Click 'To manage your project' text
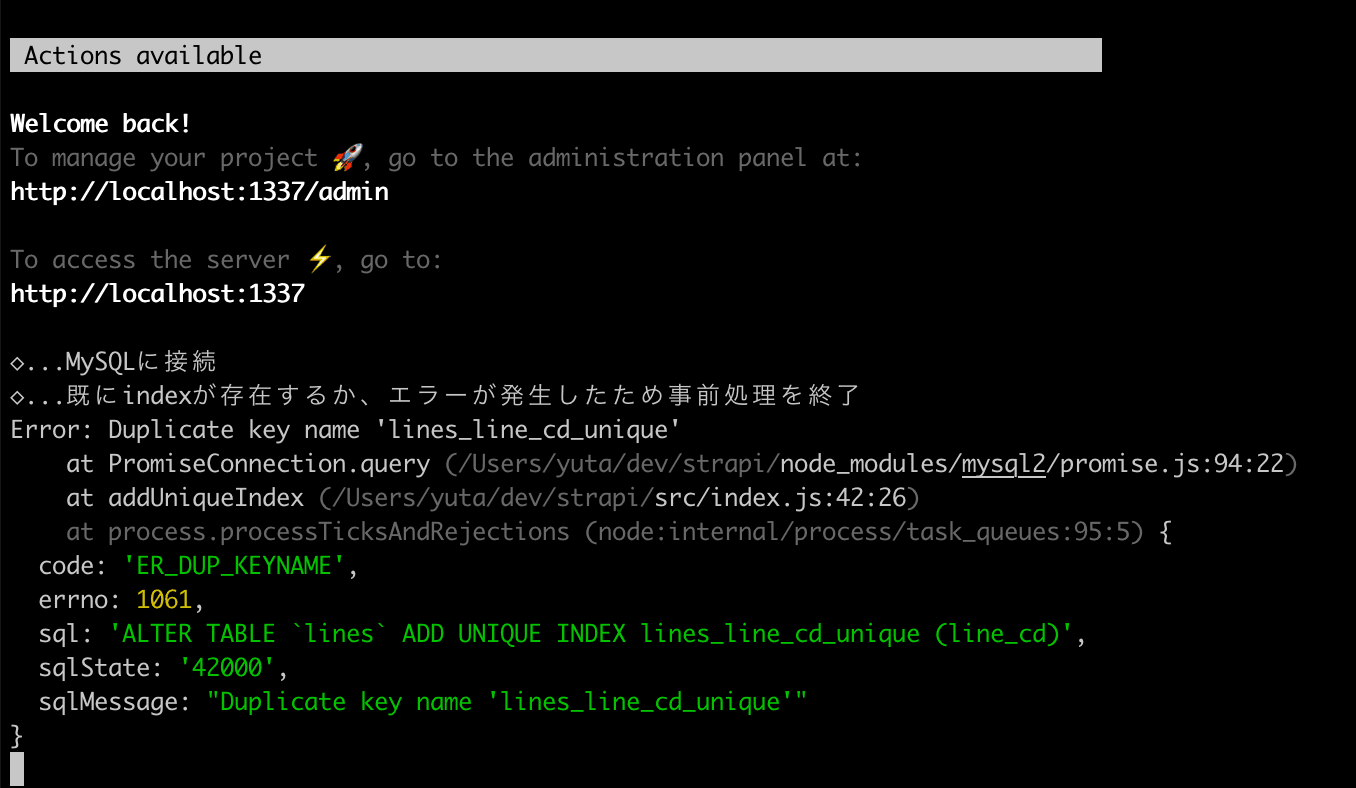The height and width of the screenshot is (788, 1356). 164,158
